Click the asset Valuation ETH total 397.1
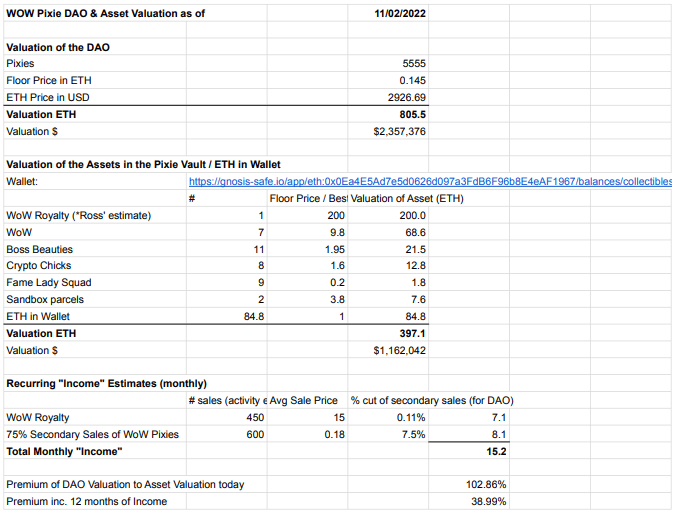 tap(413, 333)
